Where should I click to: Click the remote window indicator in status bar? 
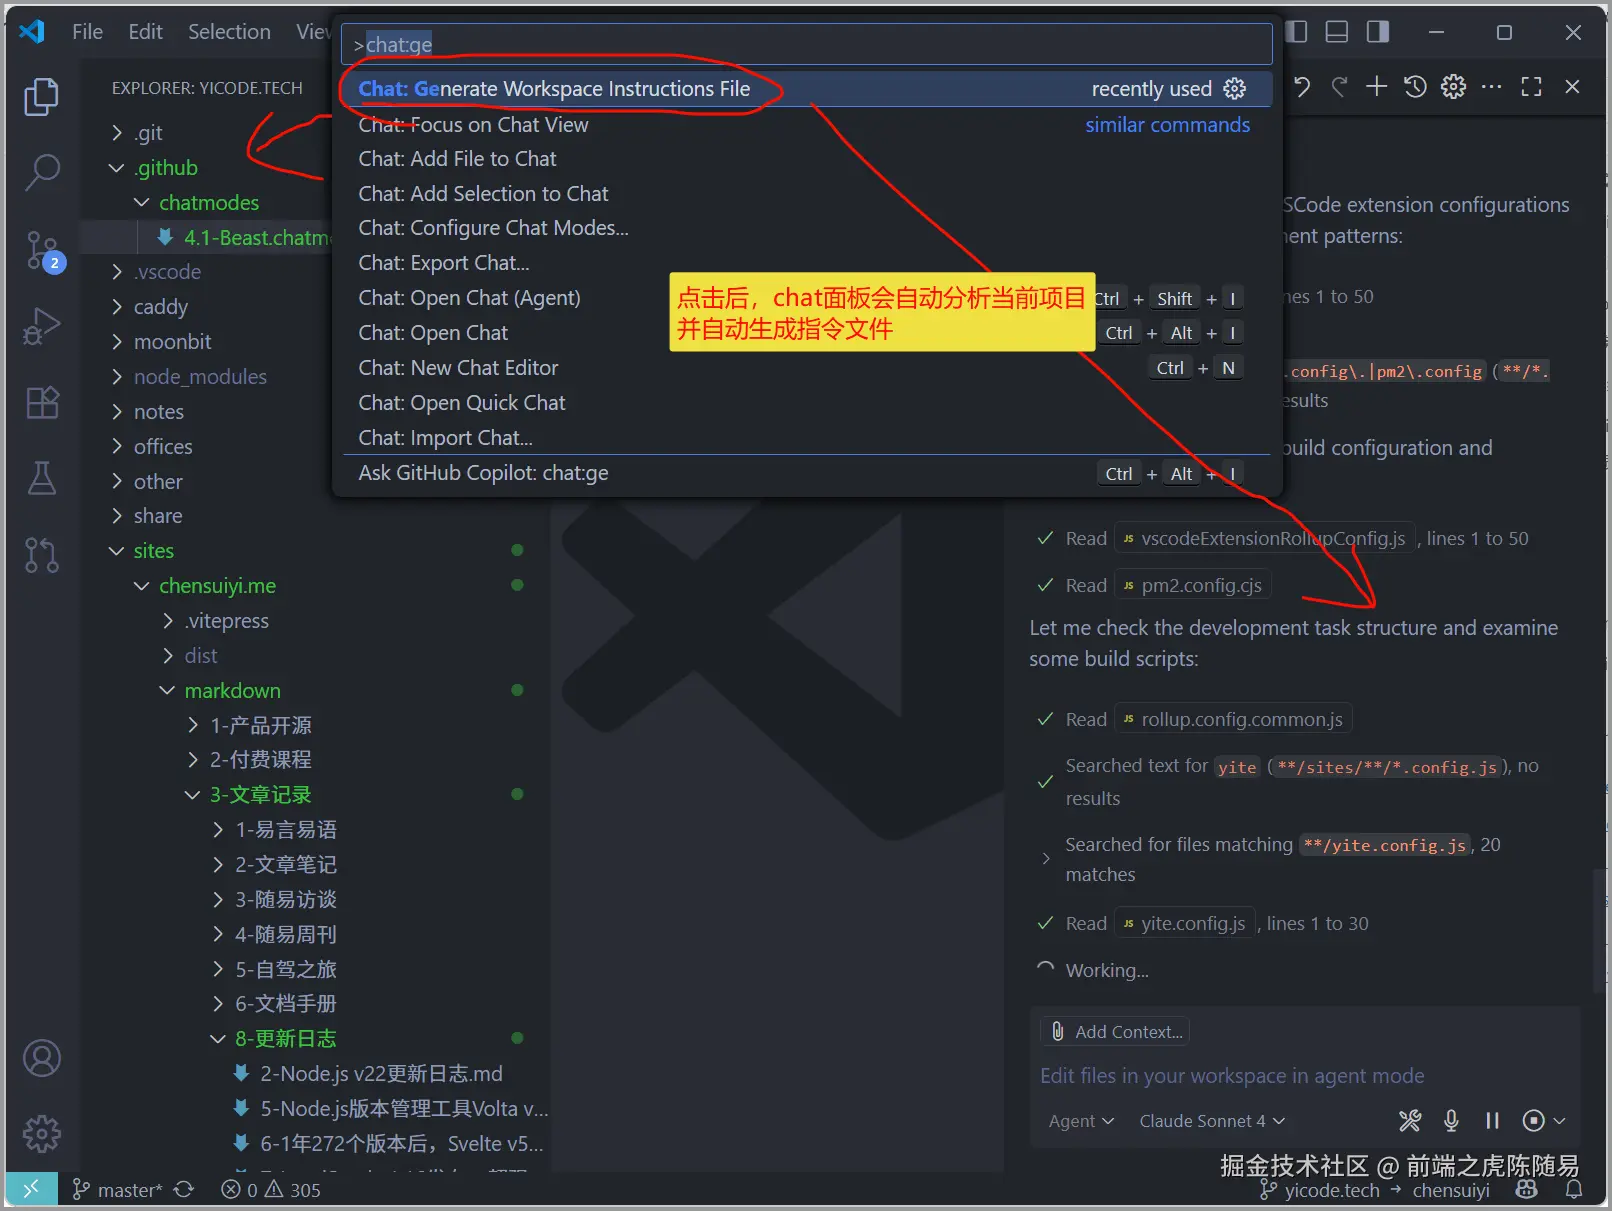click(31, 1189)
